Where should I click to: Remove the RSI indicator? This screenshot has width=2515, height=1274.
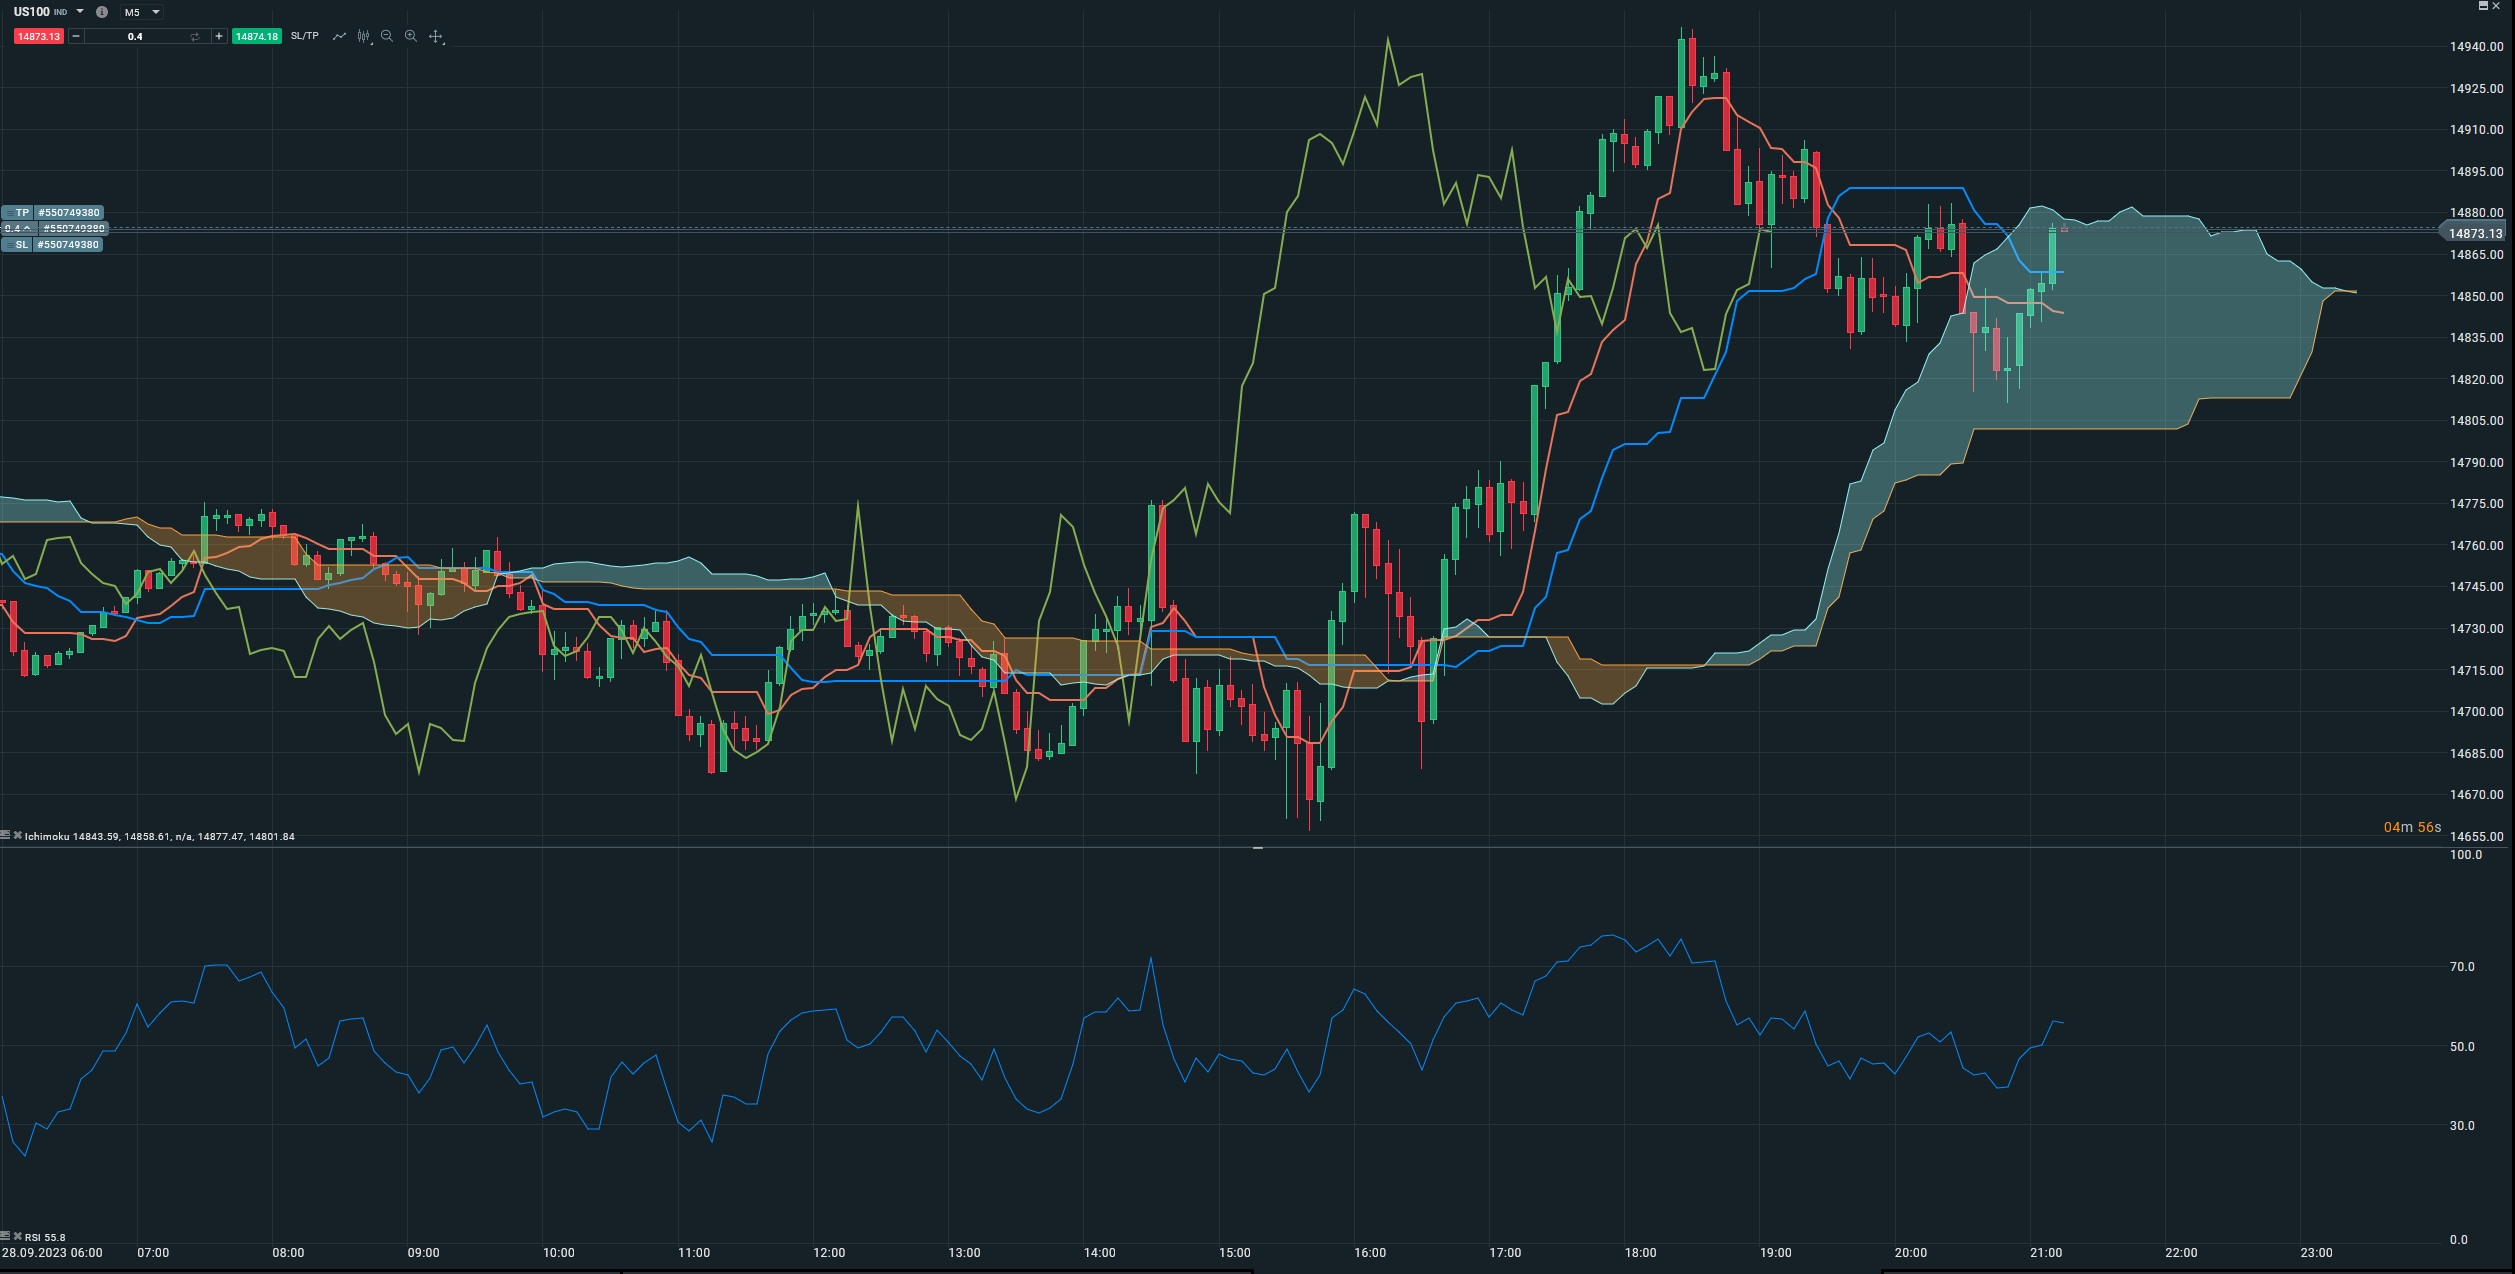(17, 1236)
